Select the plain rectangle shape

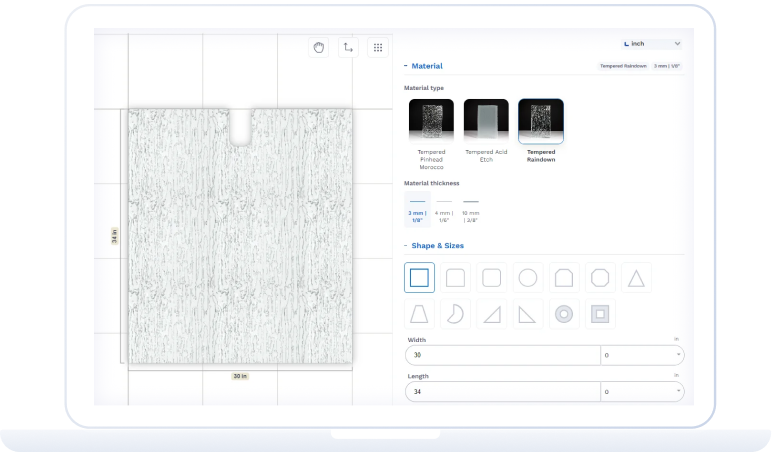point(419,278)
